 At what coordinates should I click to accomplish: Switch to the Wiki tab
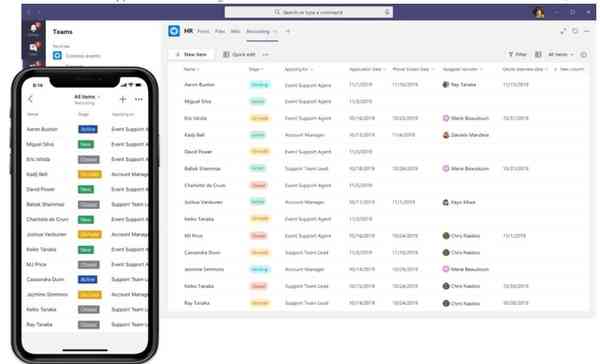(235, 31)
